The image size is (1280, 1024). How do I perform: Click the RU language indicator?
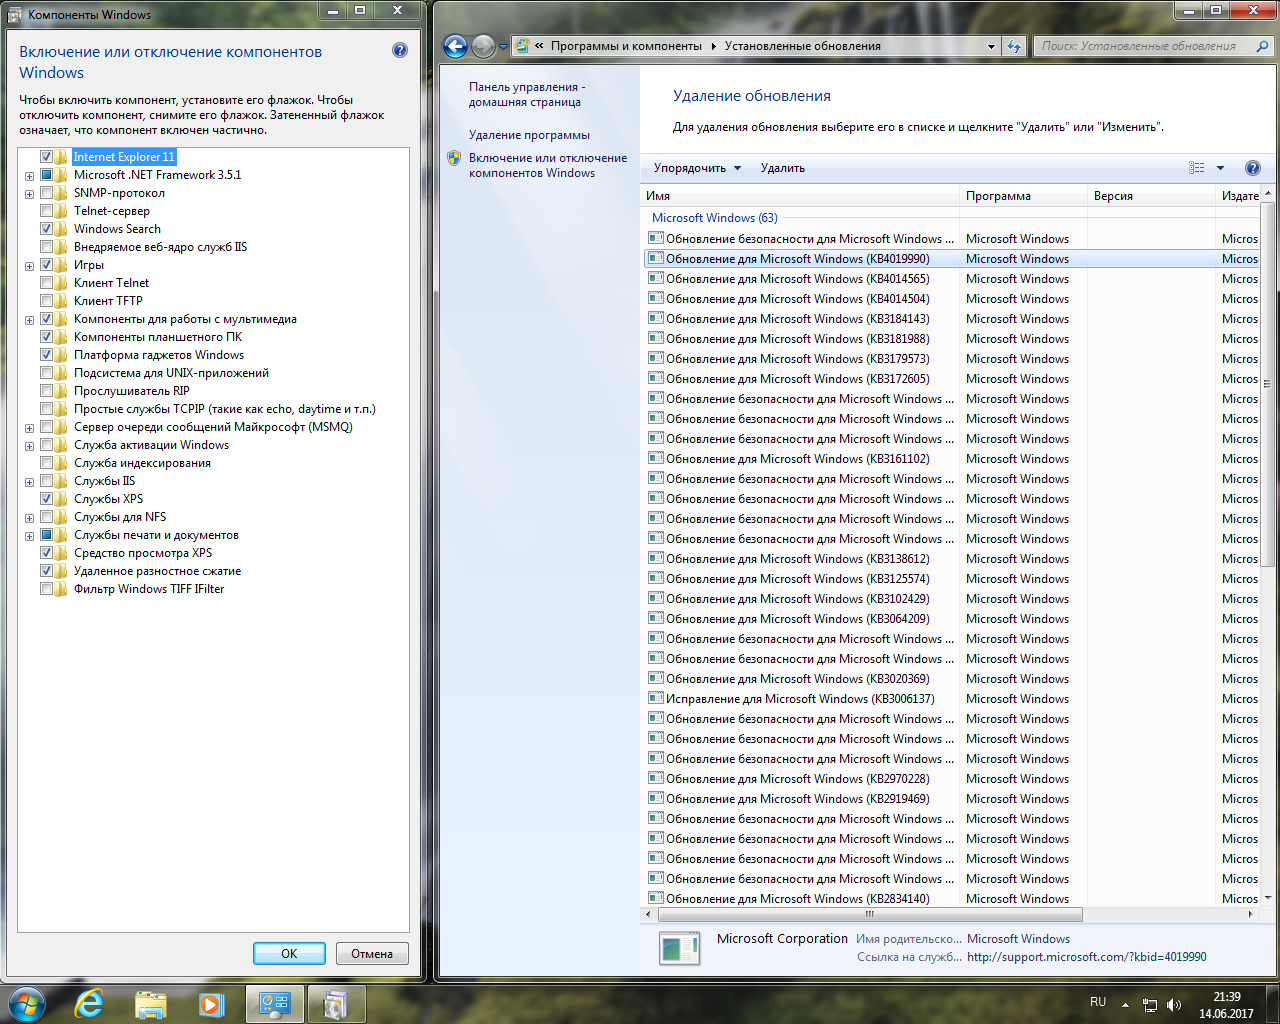click(x=1098, y=1002)
